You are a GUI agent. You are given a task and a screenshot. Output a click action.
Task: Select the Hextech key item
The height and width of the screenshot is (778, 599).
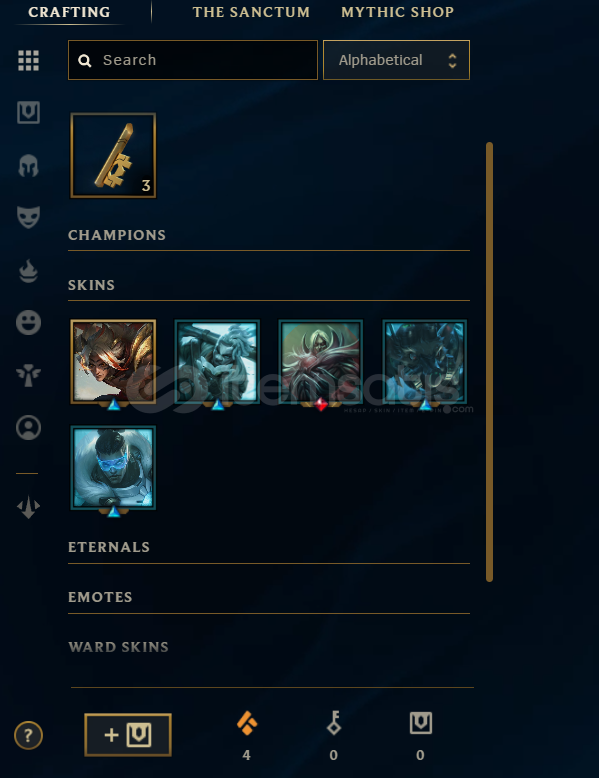tap(113, 155)
